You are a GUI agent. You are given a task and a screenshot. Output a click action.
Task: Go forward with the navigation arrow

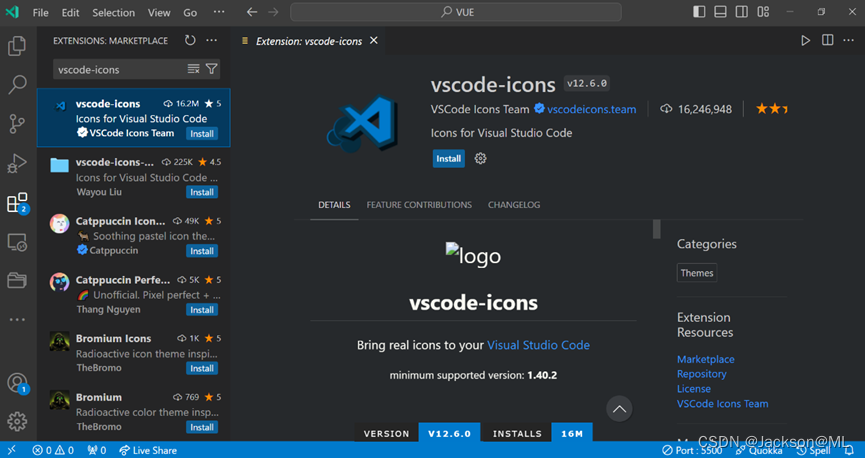click(273, 12)
